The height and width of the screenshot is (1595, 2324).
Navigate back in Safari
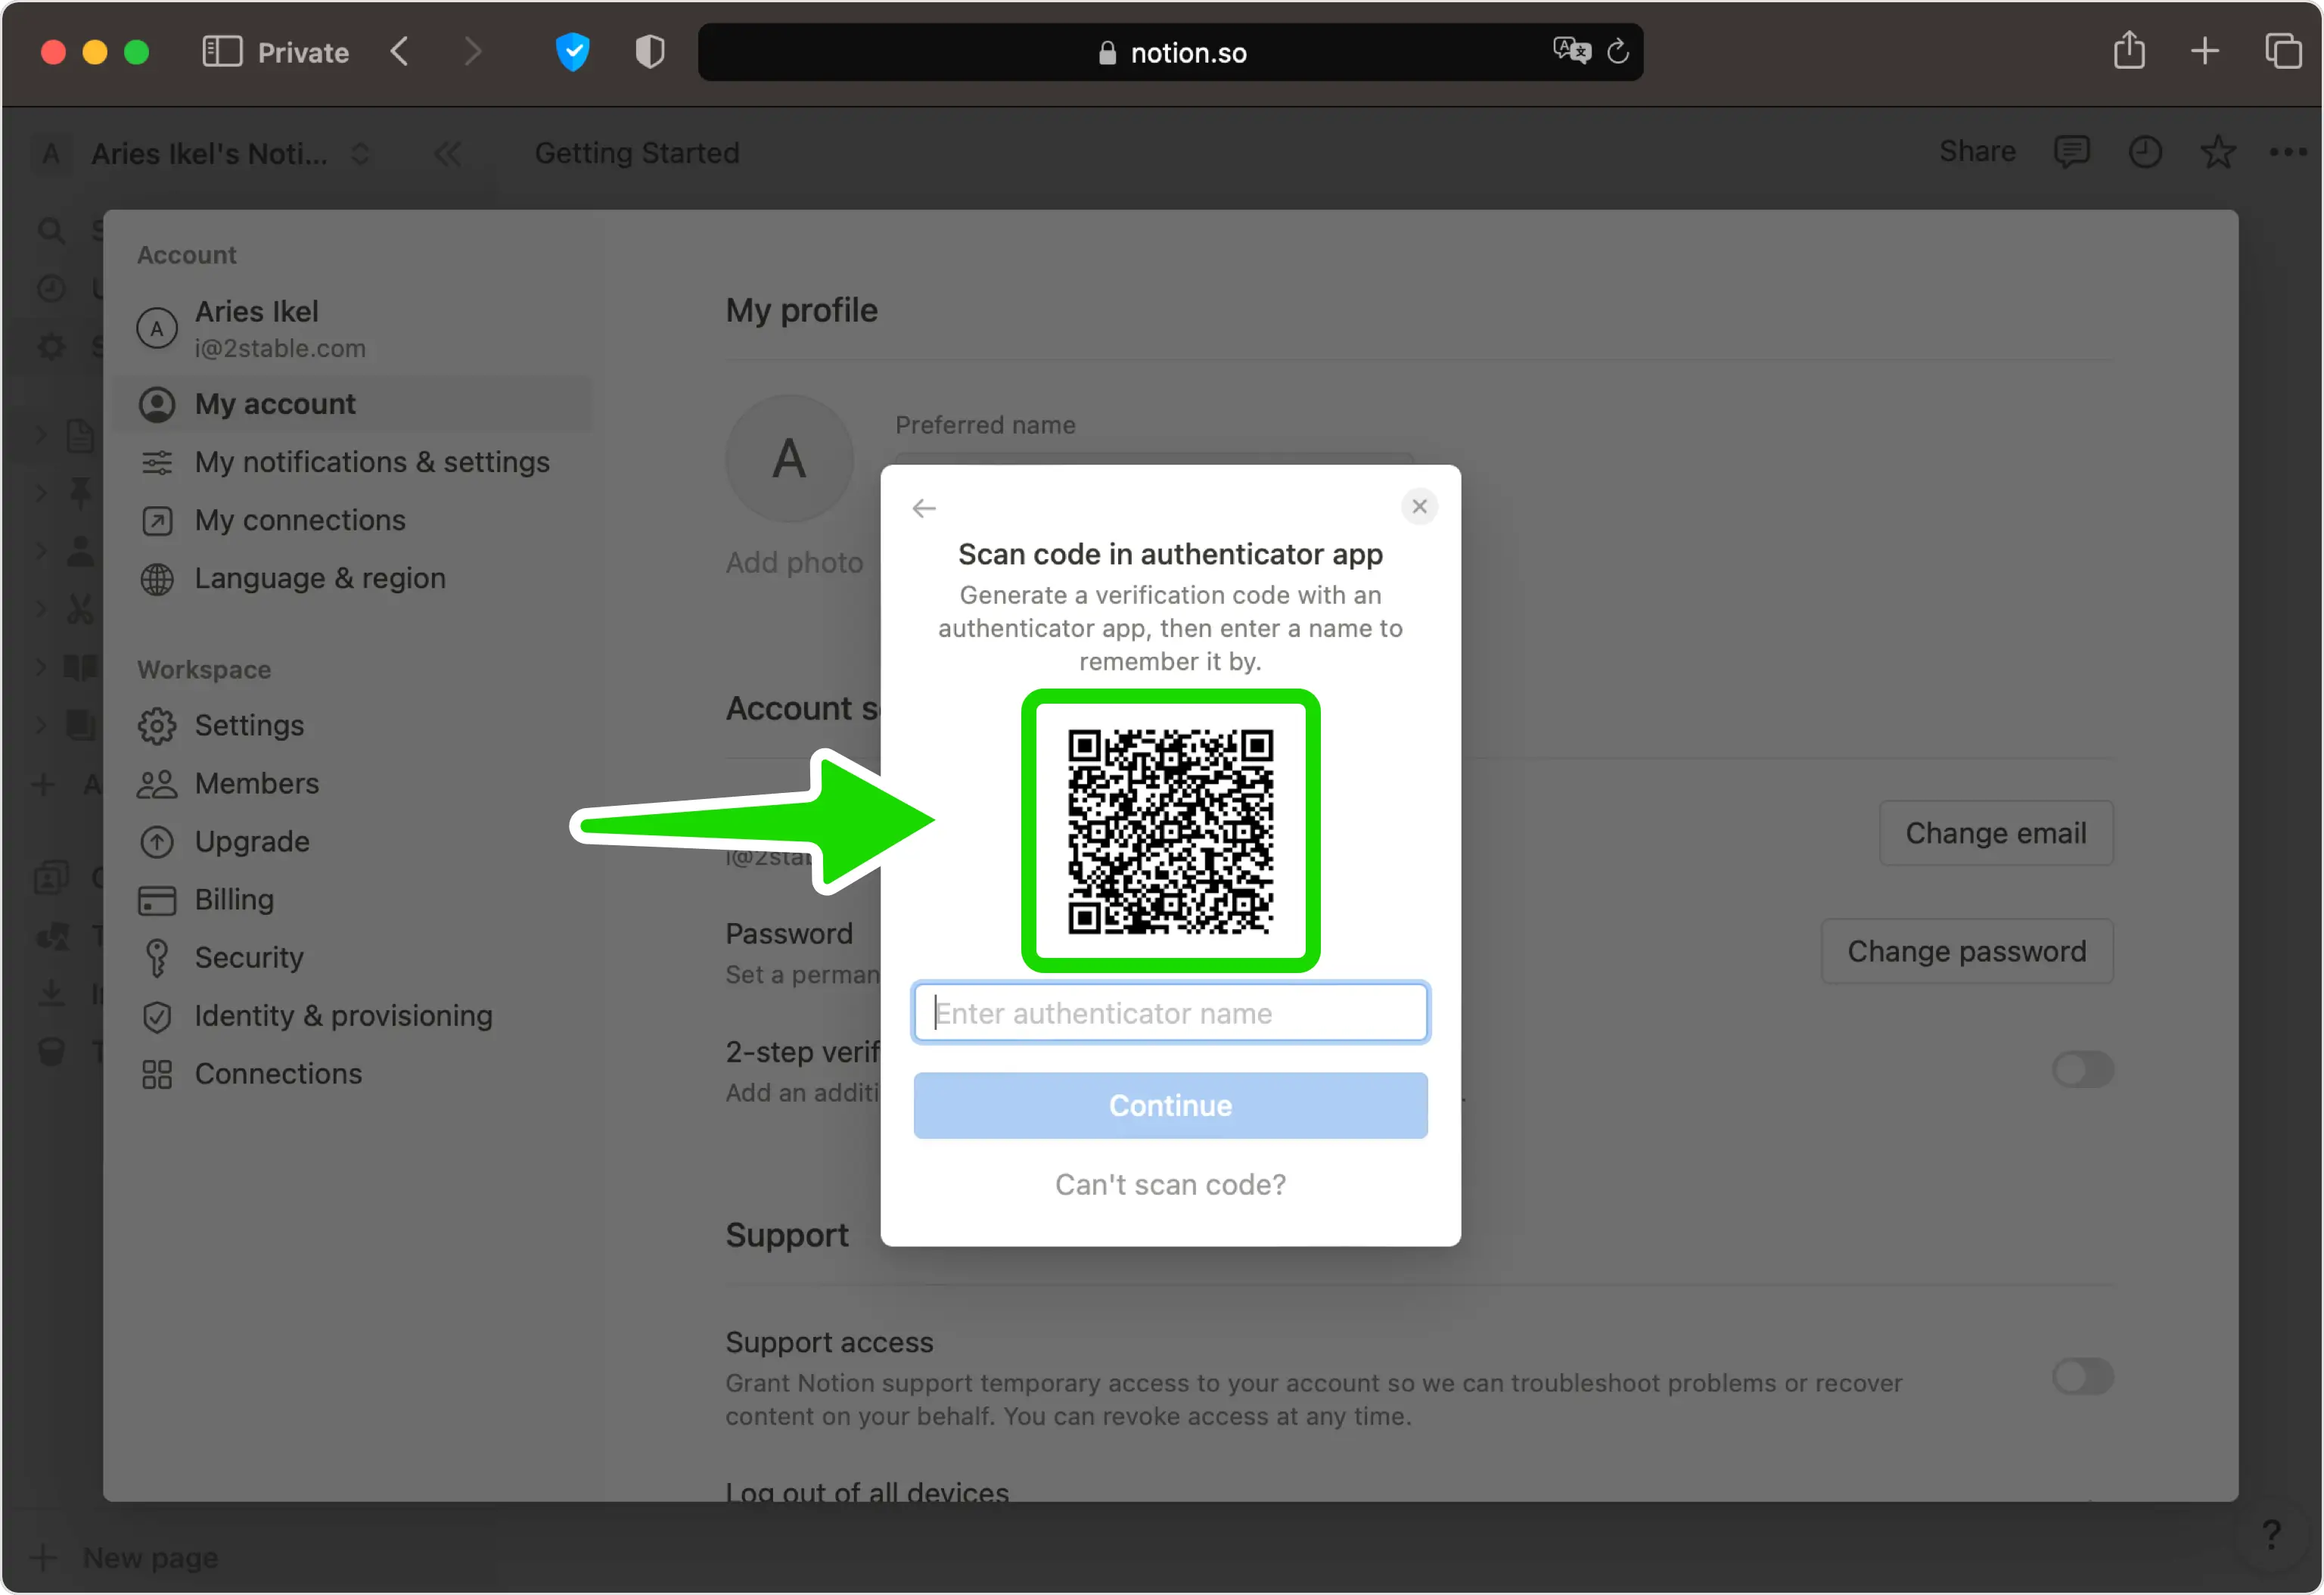tap(400, 52)
